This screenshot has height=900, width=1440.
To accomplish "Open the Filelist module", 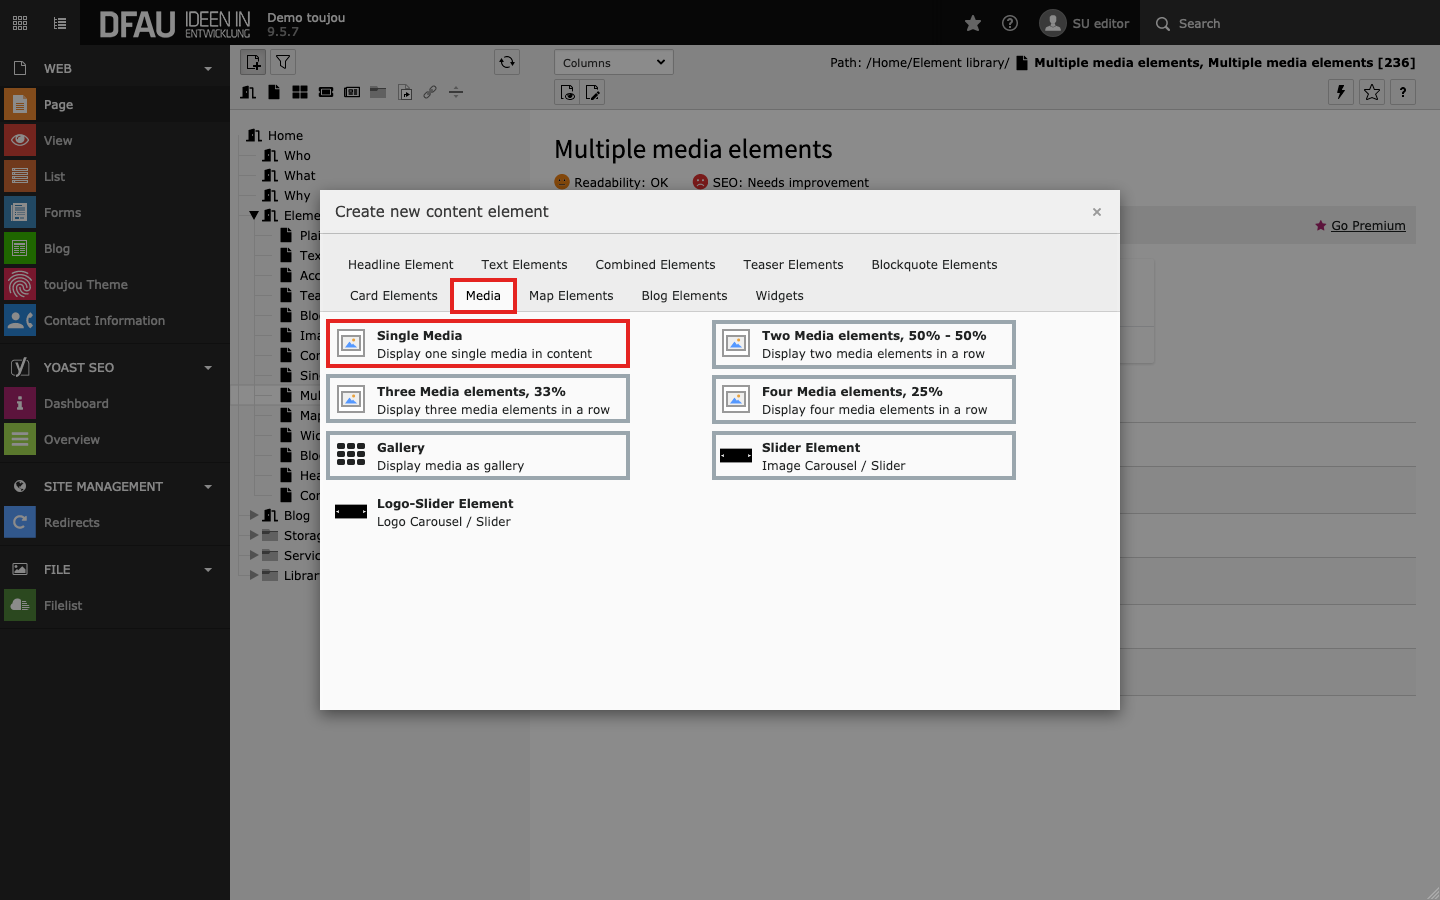I will (63, 605).
